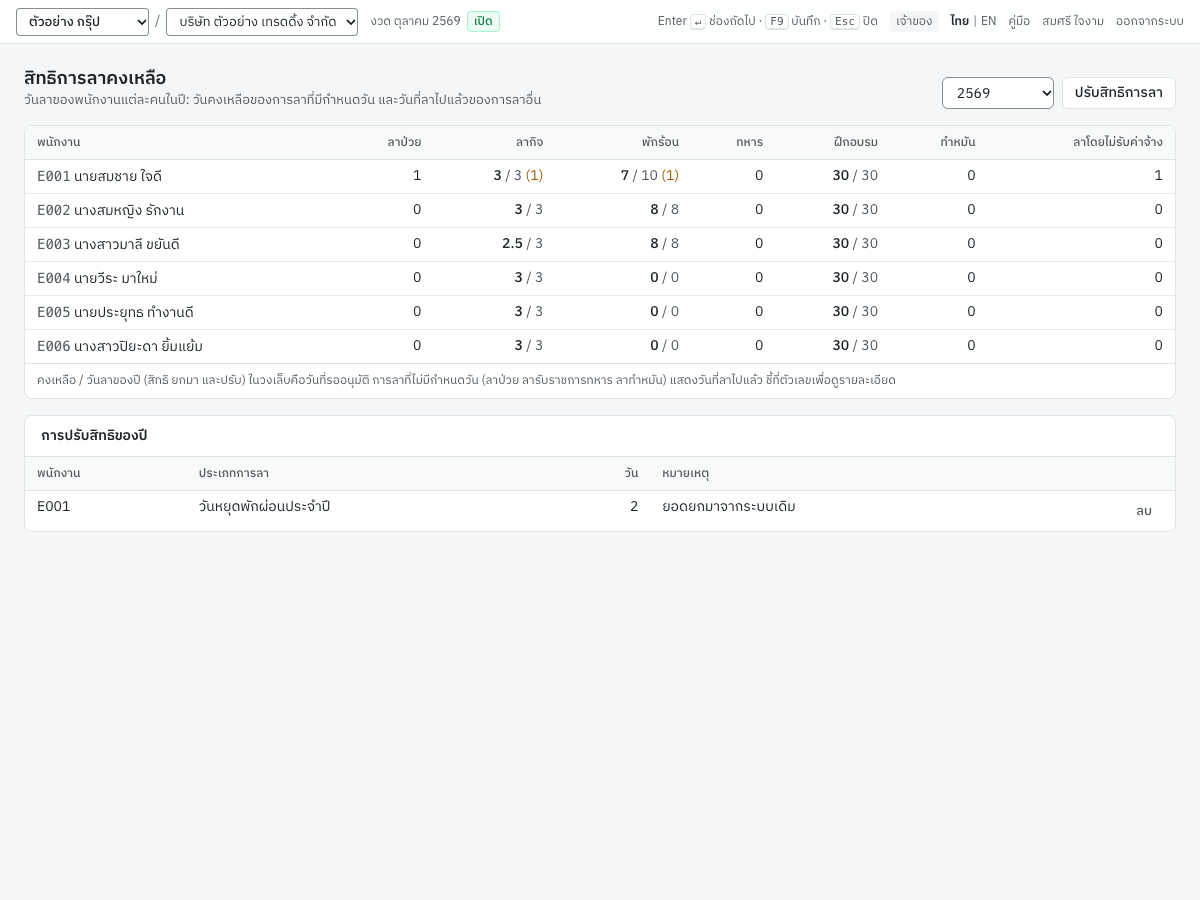The height and width of the screenshot is (900, 1200).
Task: Select employee row E001 นายสมชาย ใจดี
Action: [x=600, y=176]
